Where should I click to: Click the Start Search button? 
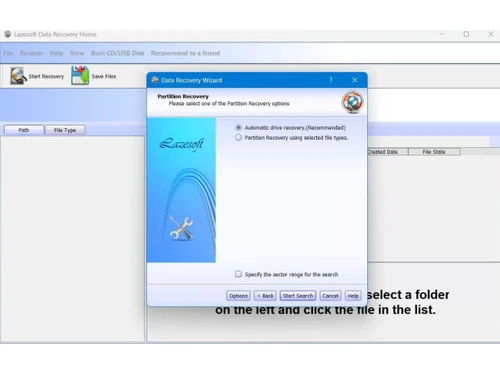[x=298, y=296]
